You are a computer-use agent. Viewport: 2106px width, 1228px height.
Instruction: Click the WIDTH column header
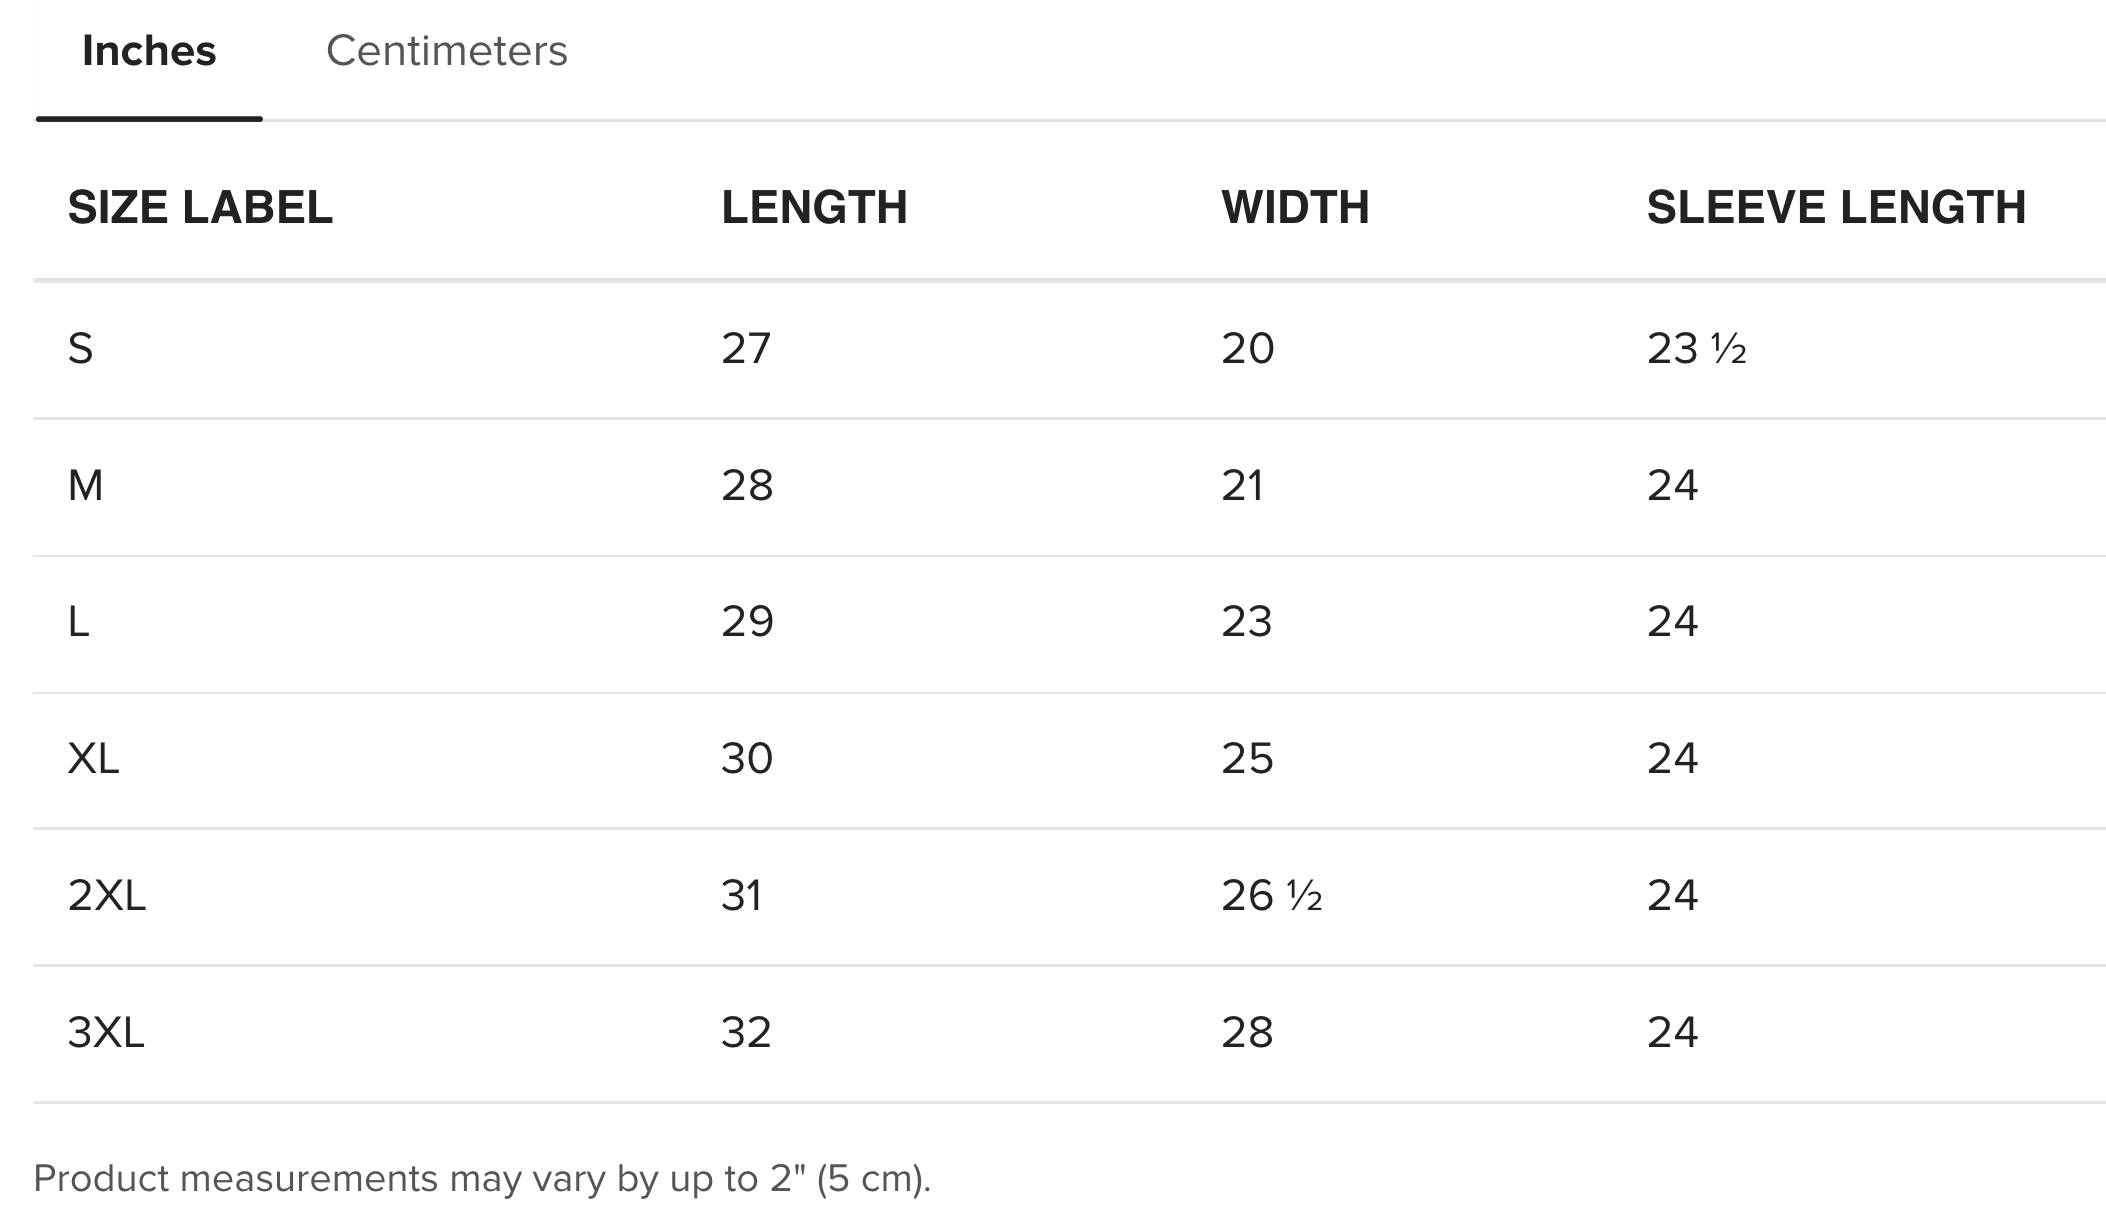[x=1295, y=208]
